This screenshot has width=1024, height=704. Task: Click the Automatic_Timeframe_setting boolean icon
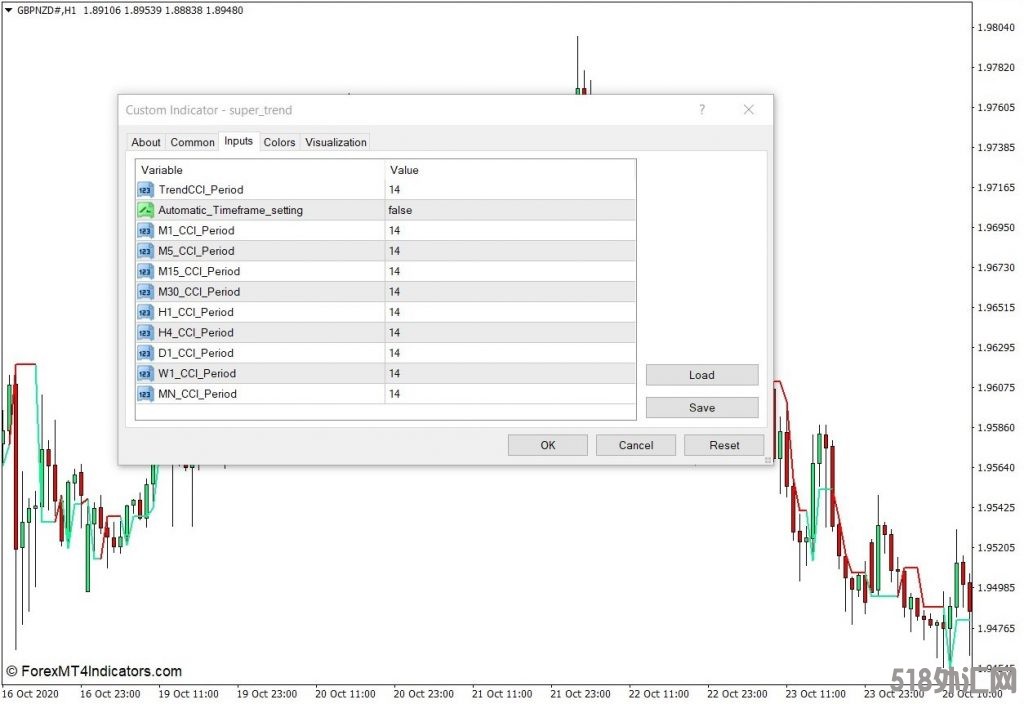pos(146,210)
